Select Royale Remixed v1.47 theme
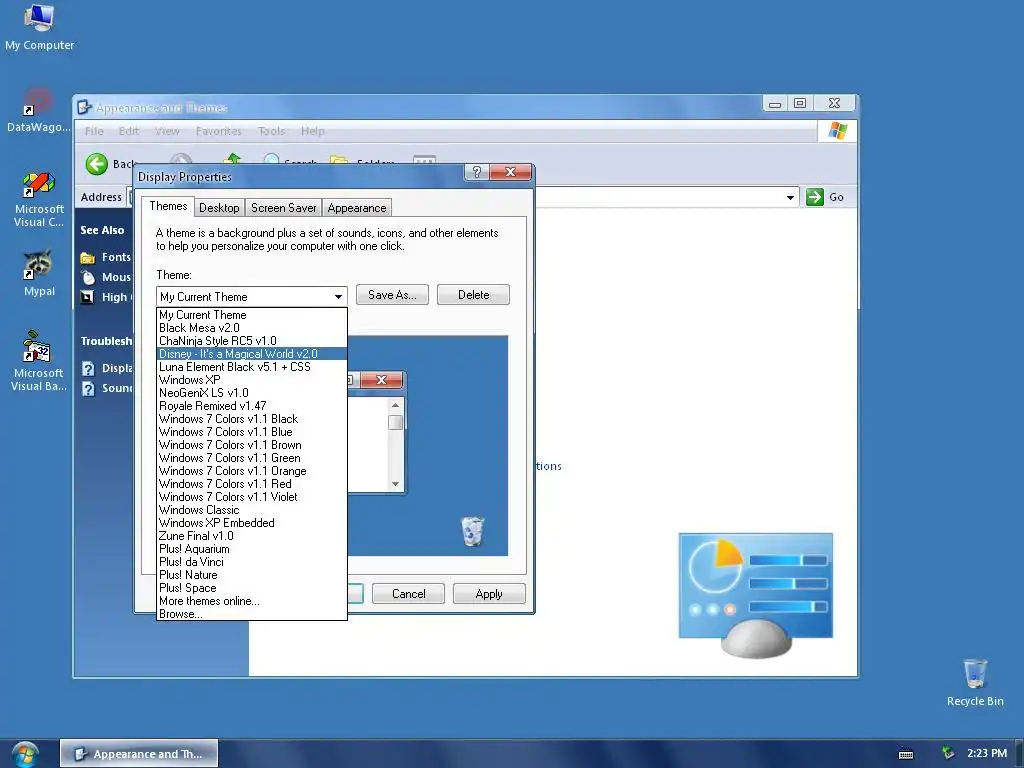The width and height of the screenshot is (1024, 768). coord(251,406)
